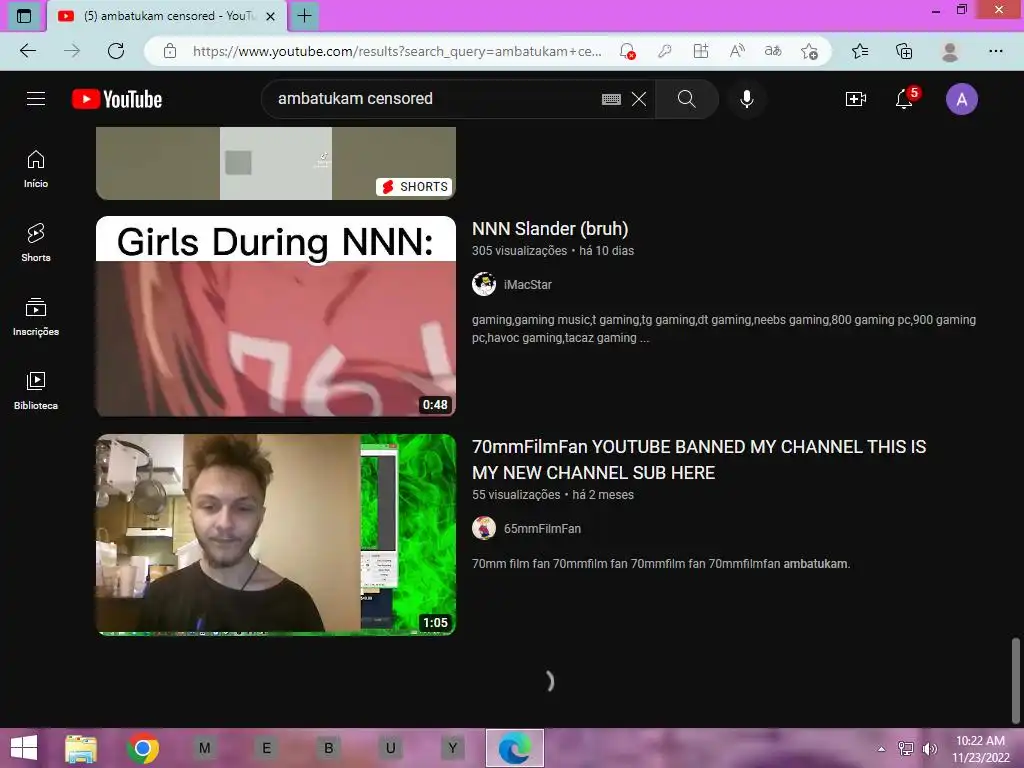This screenshot has width=1024, height=768.
Task: Open the apps grid icon in address bar
Action: [701, 51]
